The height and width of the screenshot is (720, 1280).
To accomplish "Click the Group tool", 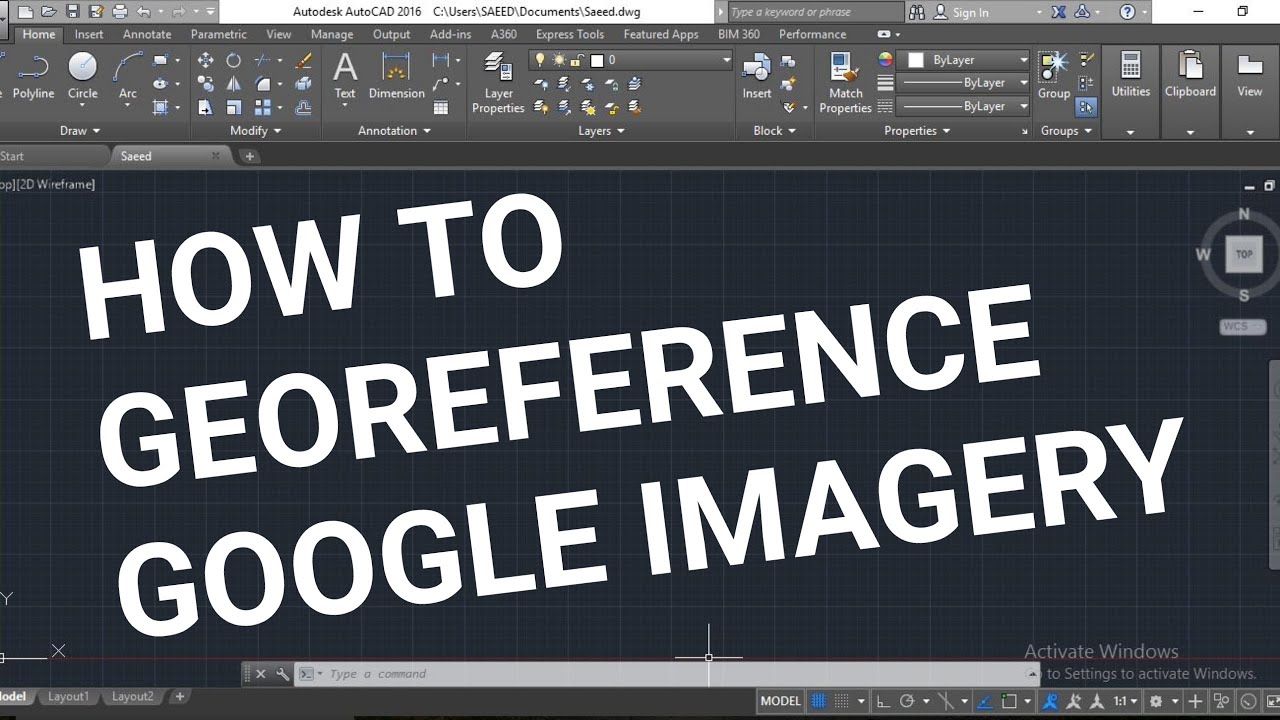I will pos(1054,77).
